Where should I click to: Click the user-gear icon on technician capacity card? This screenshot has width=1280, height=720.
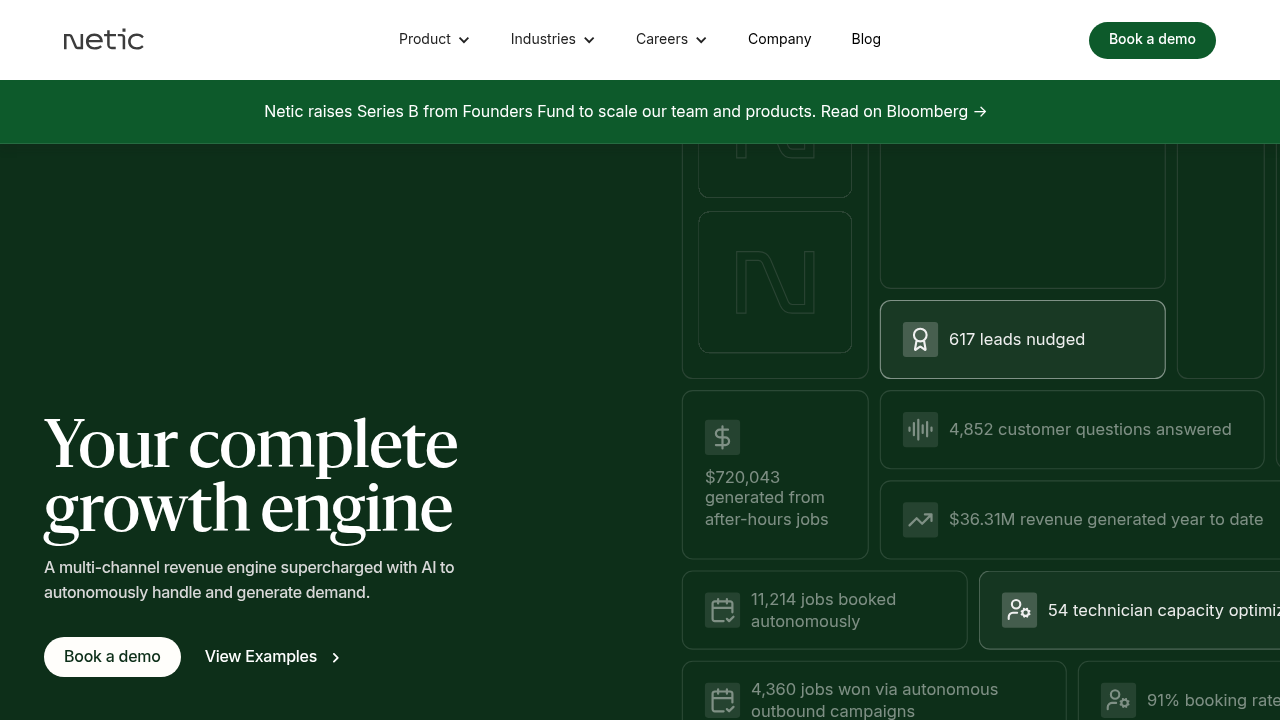click(1019, 610)
